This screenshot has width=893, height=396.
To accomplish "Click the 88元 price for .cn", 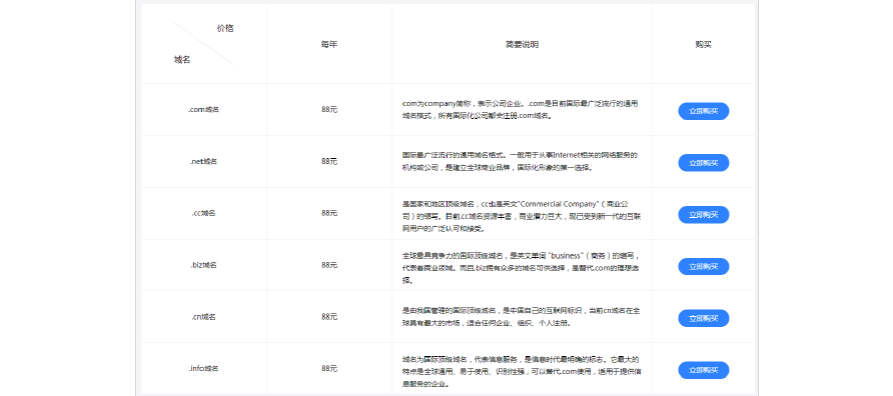I will [x=329, y=317].
